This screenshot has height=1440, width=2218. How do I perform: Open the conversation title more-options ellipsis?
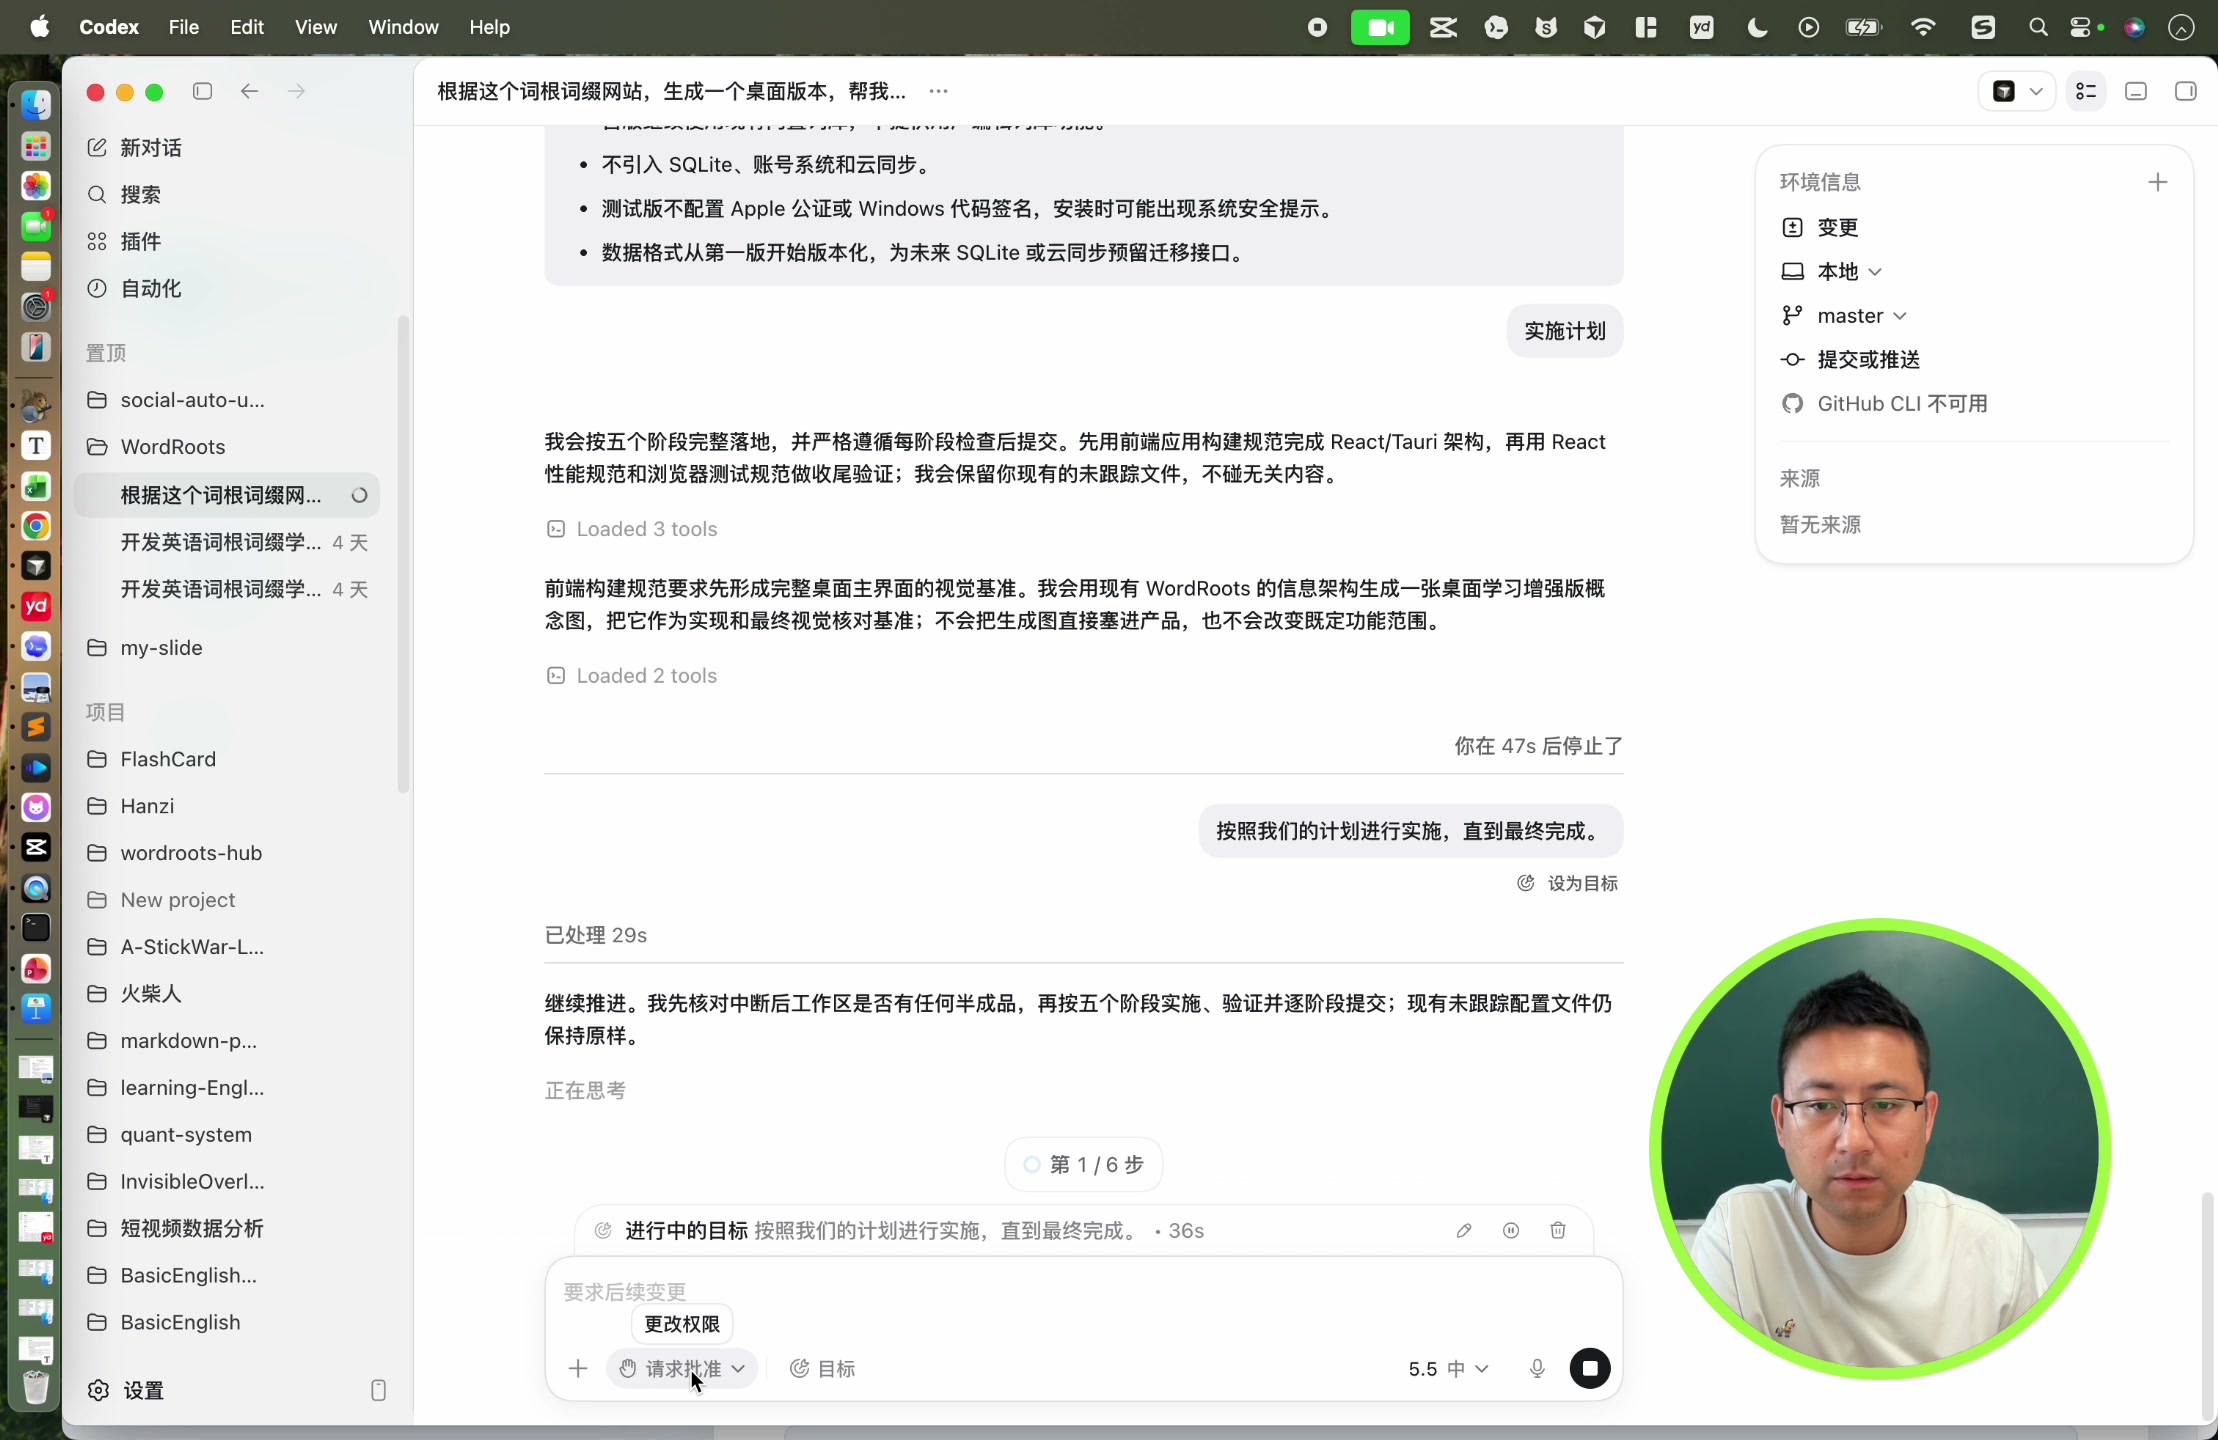pos(938,91)
